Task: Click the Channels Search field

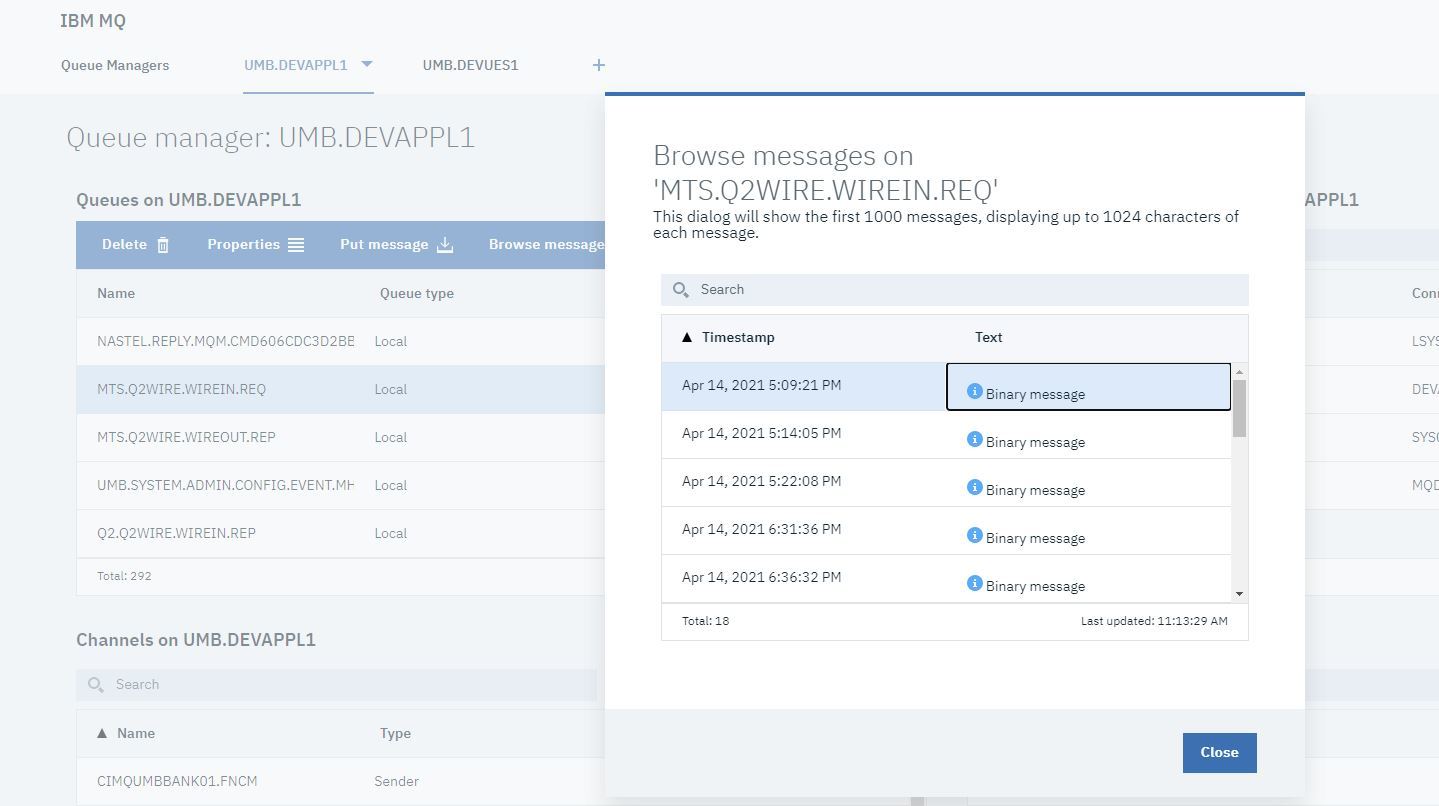Action: click(340, 685)
